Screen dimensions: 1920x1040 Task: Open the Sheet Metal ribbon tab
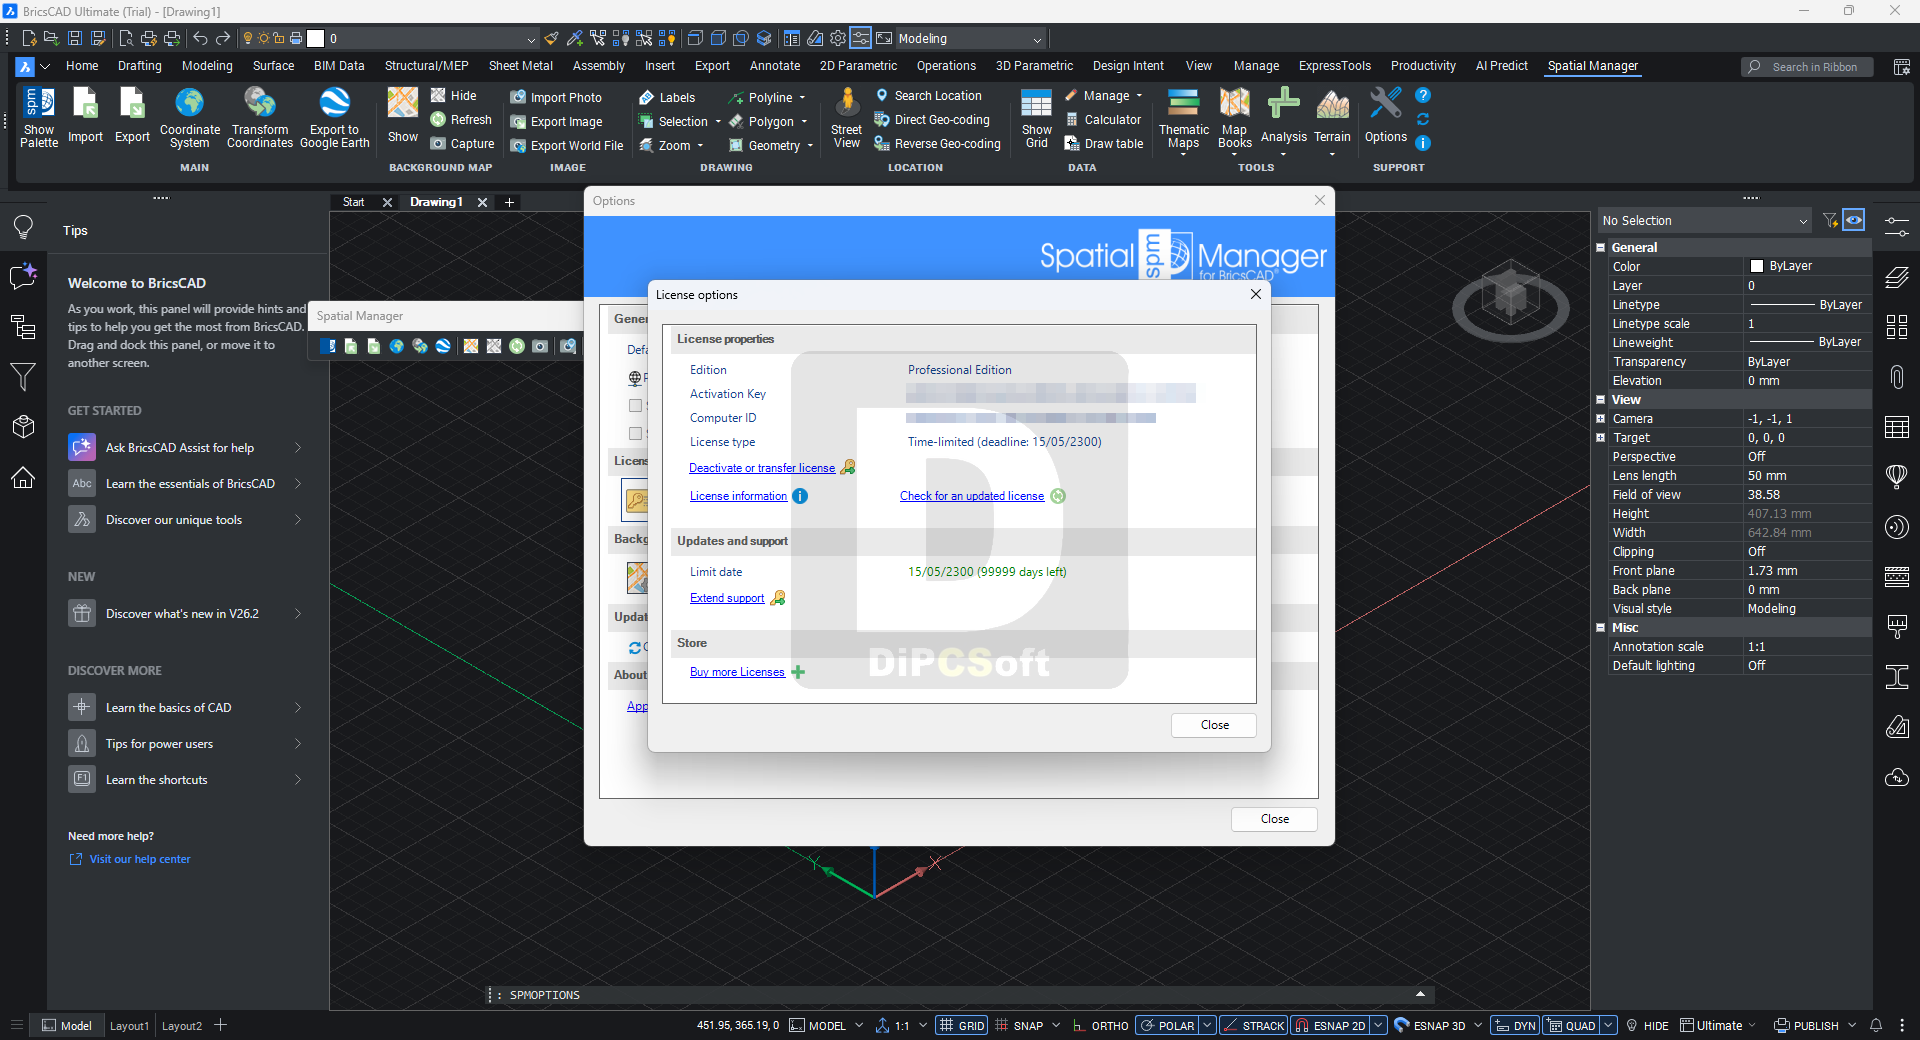pyautogui.click(x=521, y=66)
